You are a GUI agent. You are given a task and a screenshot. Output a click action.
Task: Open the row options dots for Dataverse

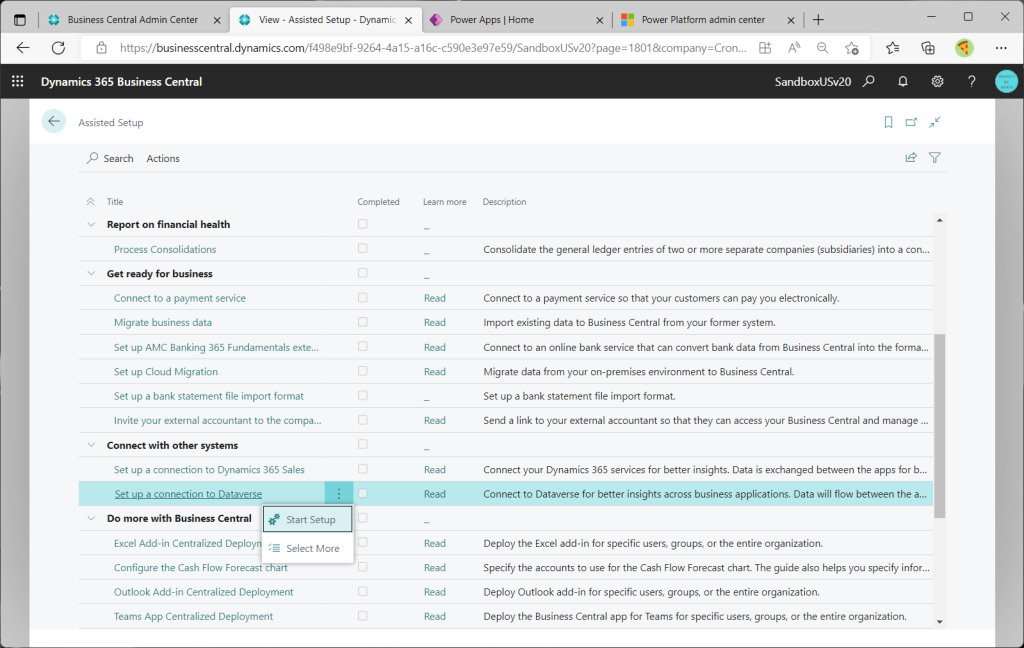(338, 494)
